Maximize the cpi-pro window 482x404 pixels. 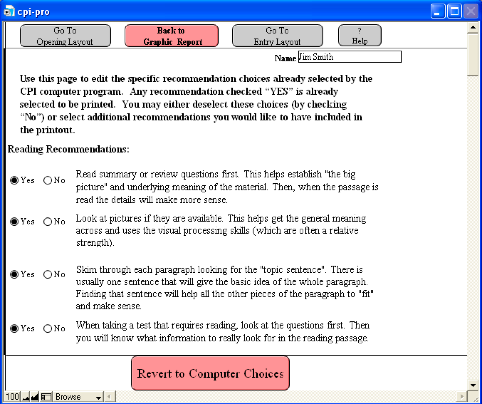(455, 11)
